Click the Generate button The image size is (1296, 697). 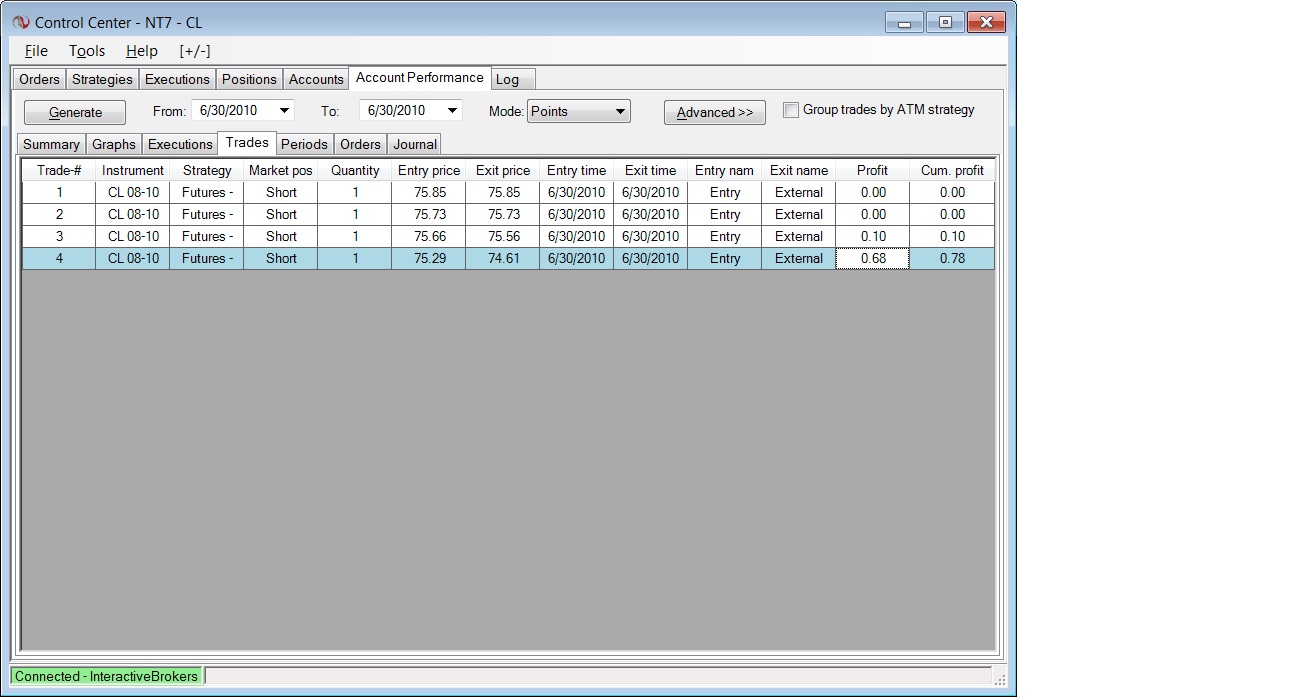[75, 112]
